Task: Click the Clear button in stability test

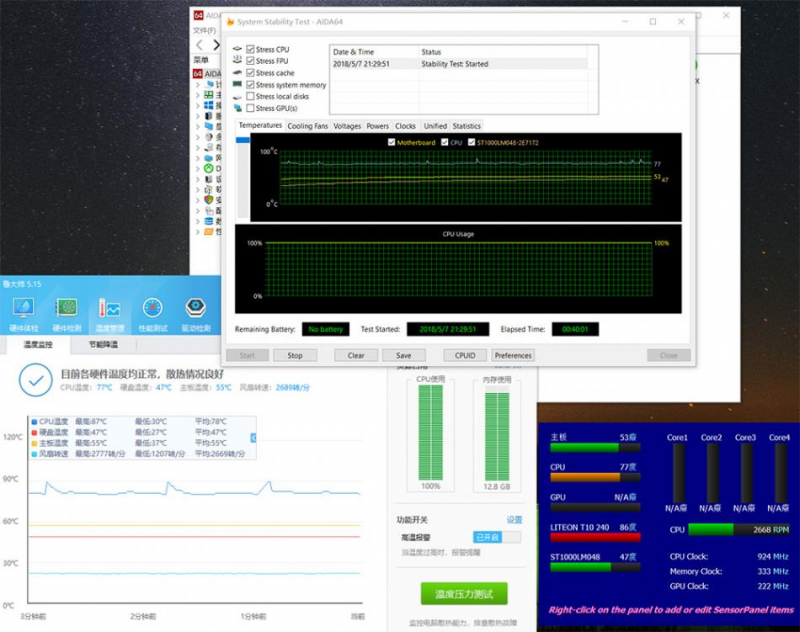Action: (356, 355)
